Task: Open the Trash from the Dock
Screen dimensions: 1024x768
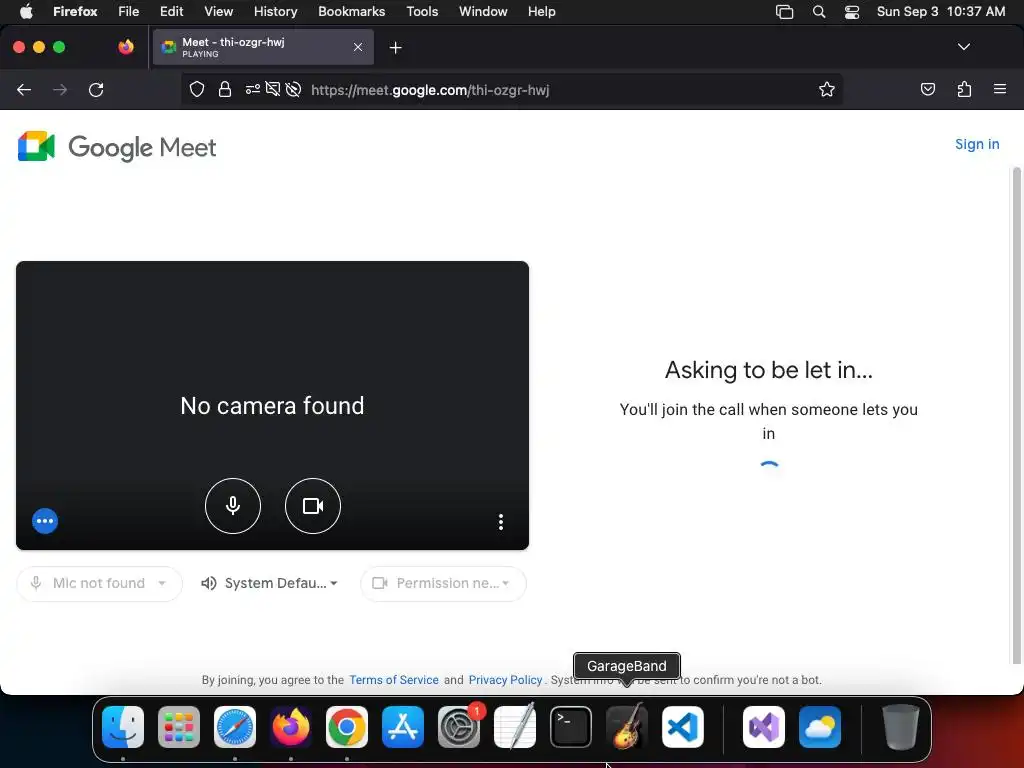Action: [x=901, y=727]
